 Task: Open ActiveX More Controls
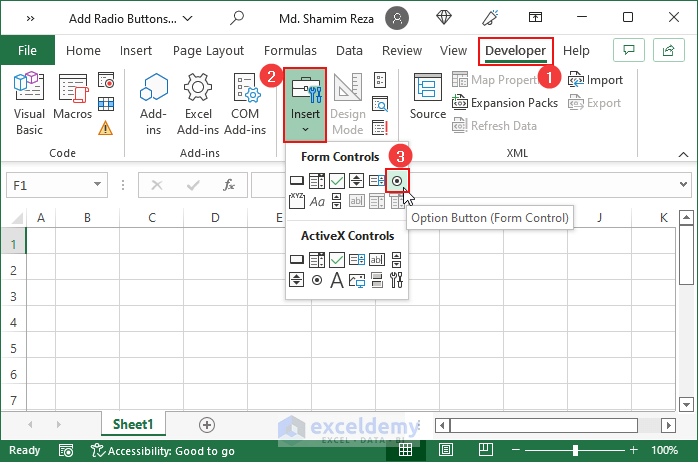pos(396,280)
